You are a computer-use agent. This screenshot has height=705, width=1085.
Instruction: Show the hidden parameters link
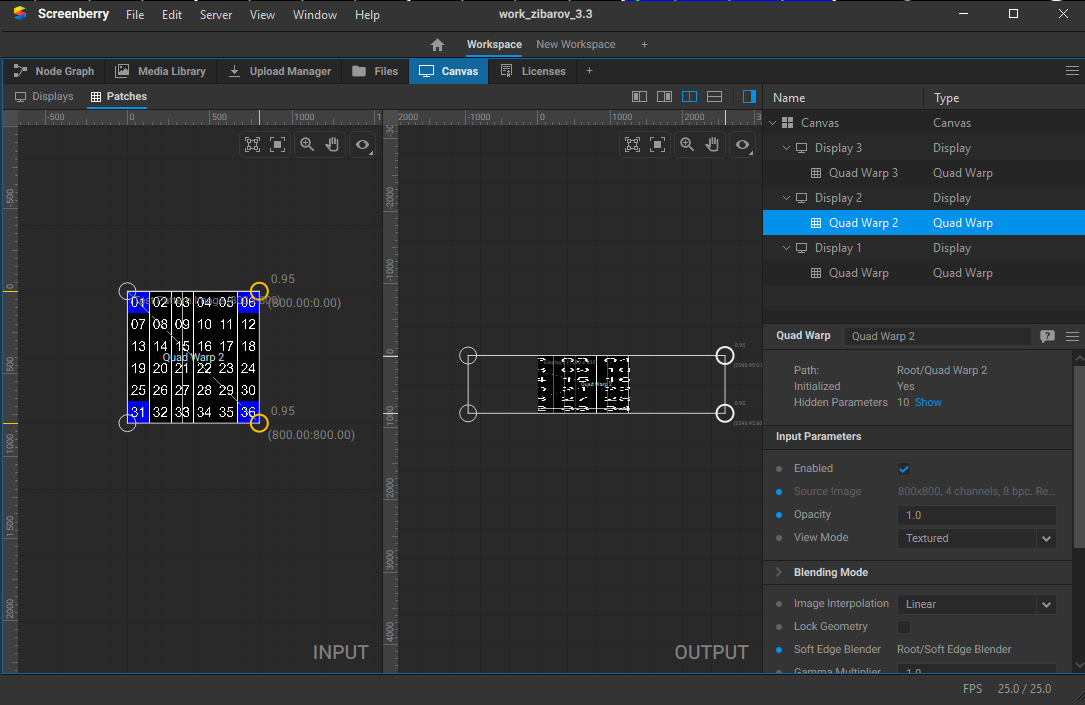[x=928, y=402]
